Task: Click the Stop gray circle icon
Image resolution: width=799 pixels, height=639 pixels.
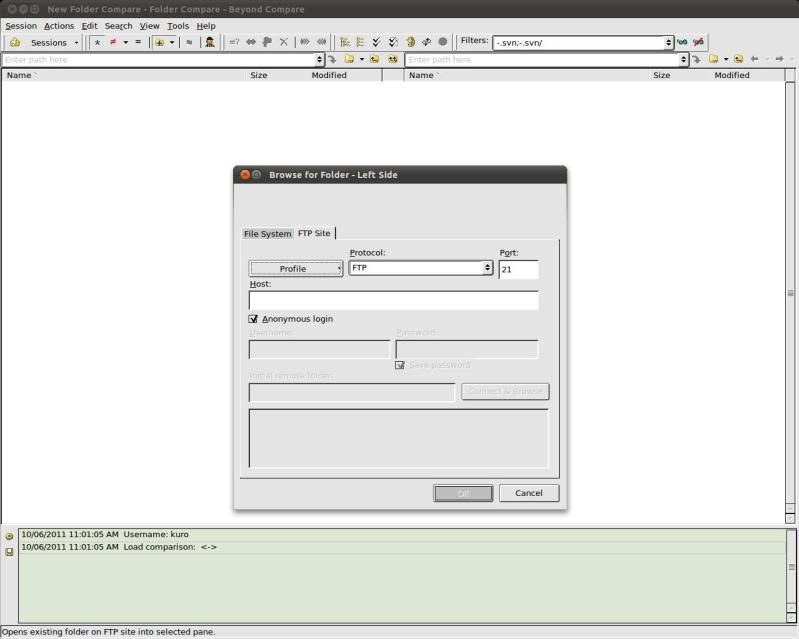Action: click(x=443, y=42)
